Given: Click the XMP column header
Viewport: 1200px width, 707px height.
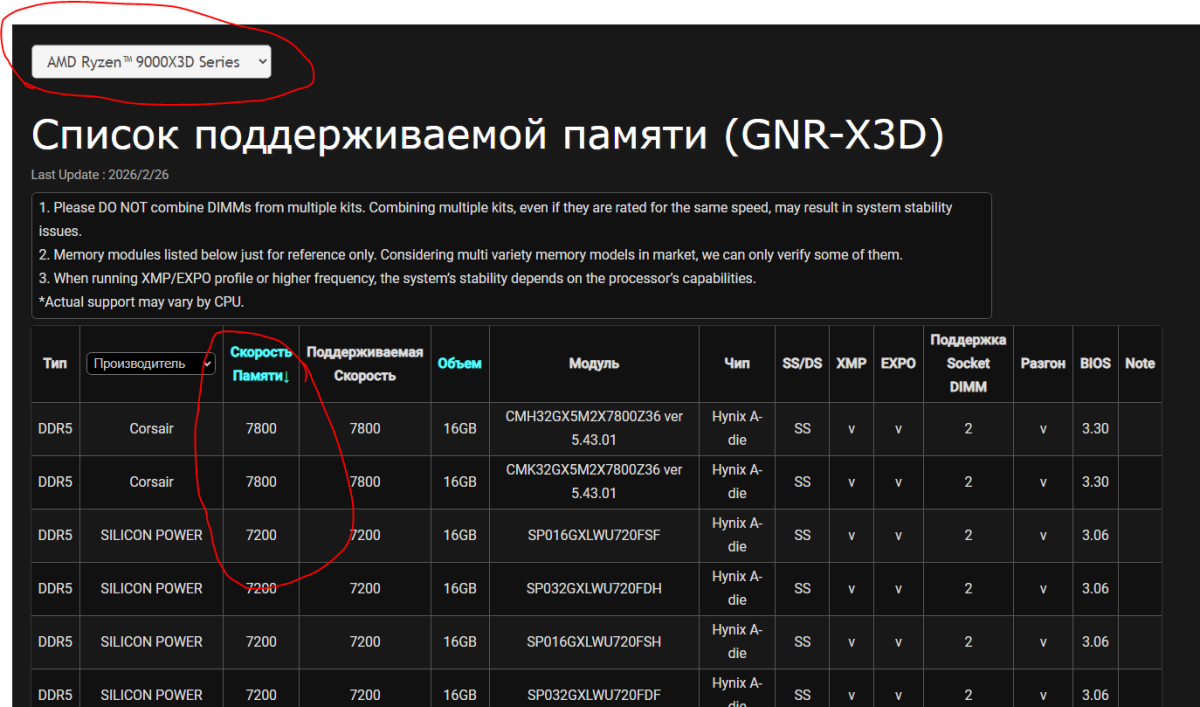Looking at the screenshot, I should click(x=851, y=363).
